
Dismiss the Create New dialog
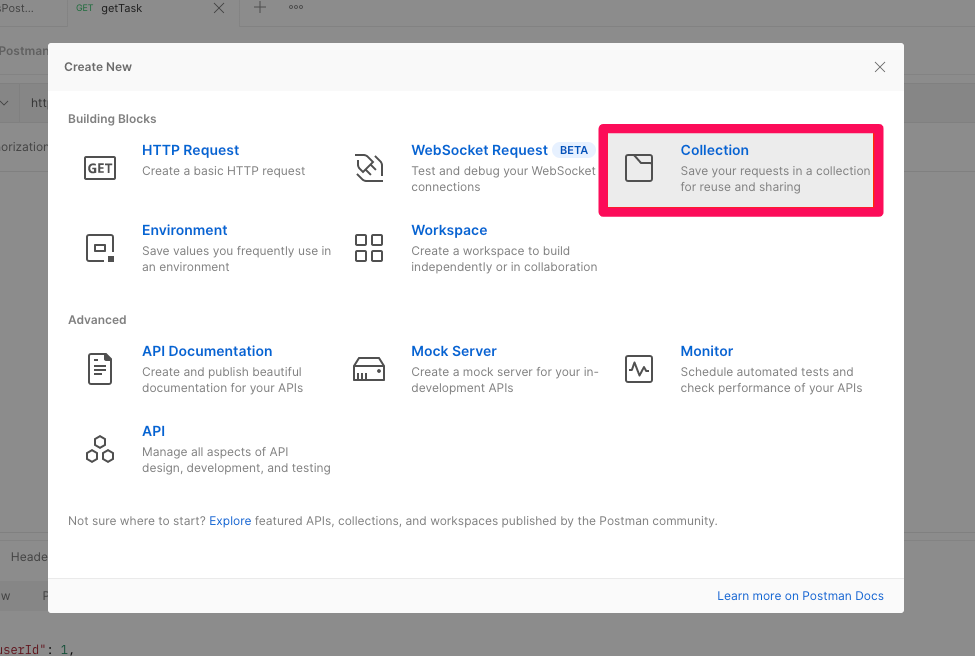pyautogui.click(x=879, y=67)
